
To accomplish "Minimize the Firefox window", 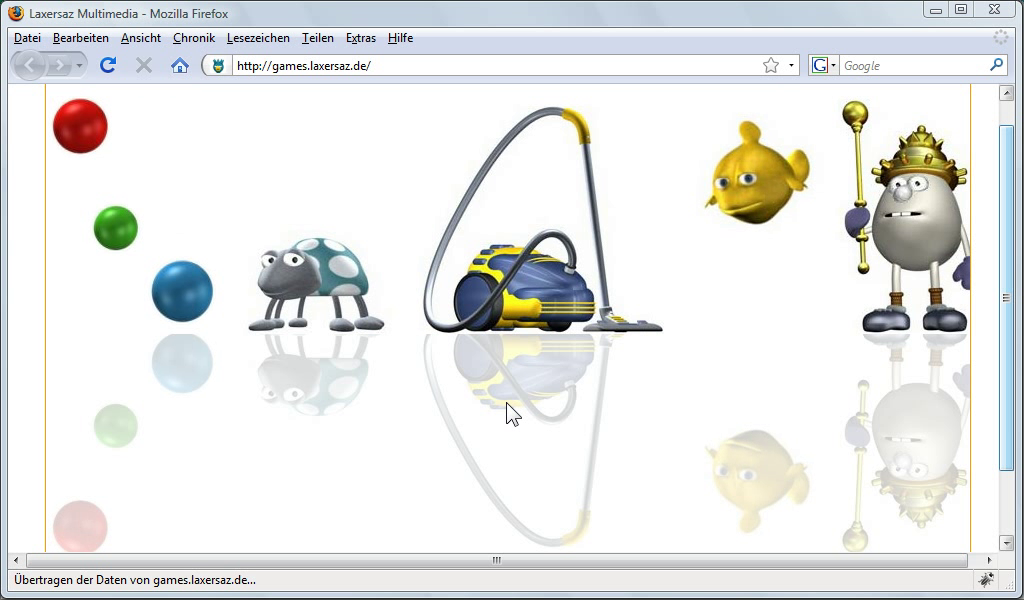I will 936,9.
